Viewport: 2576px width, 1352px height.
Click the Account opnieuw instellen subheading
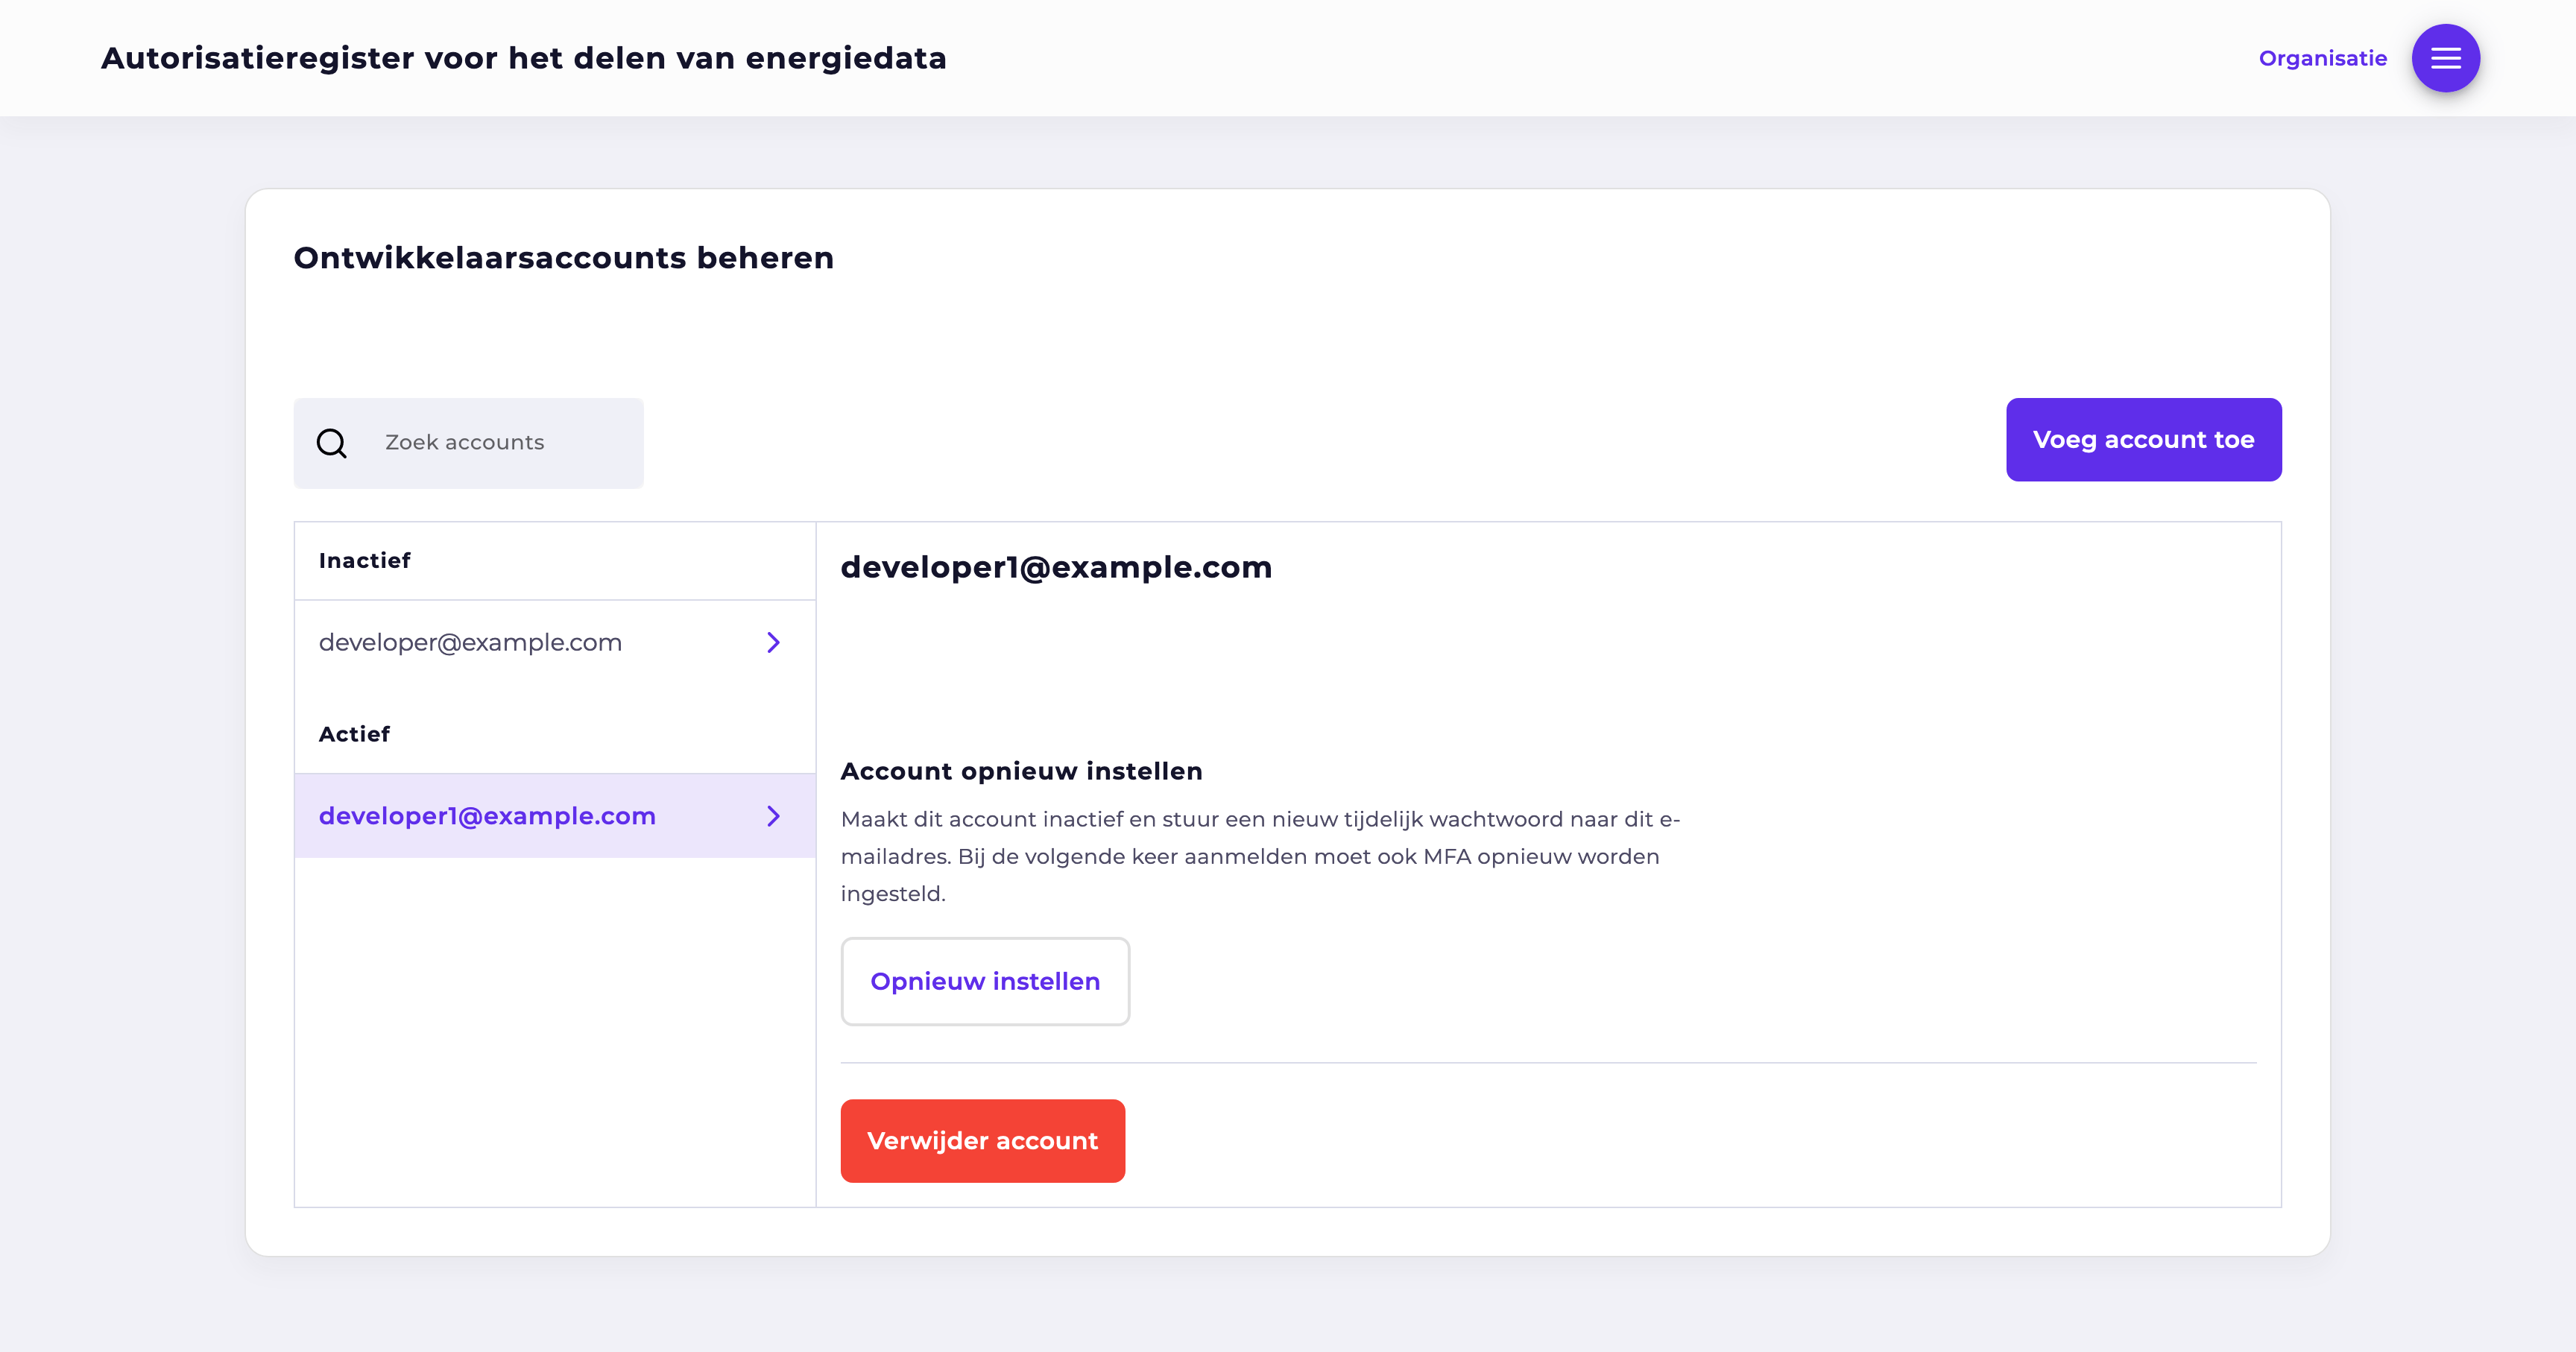1021,771
